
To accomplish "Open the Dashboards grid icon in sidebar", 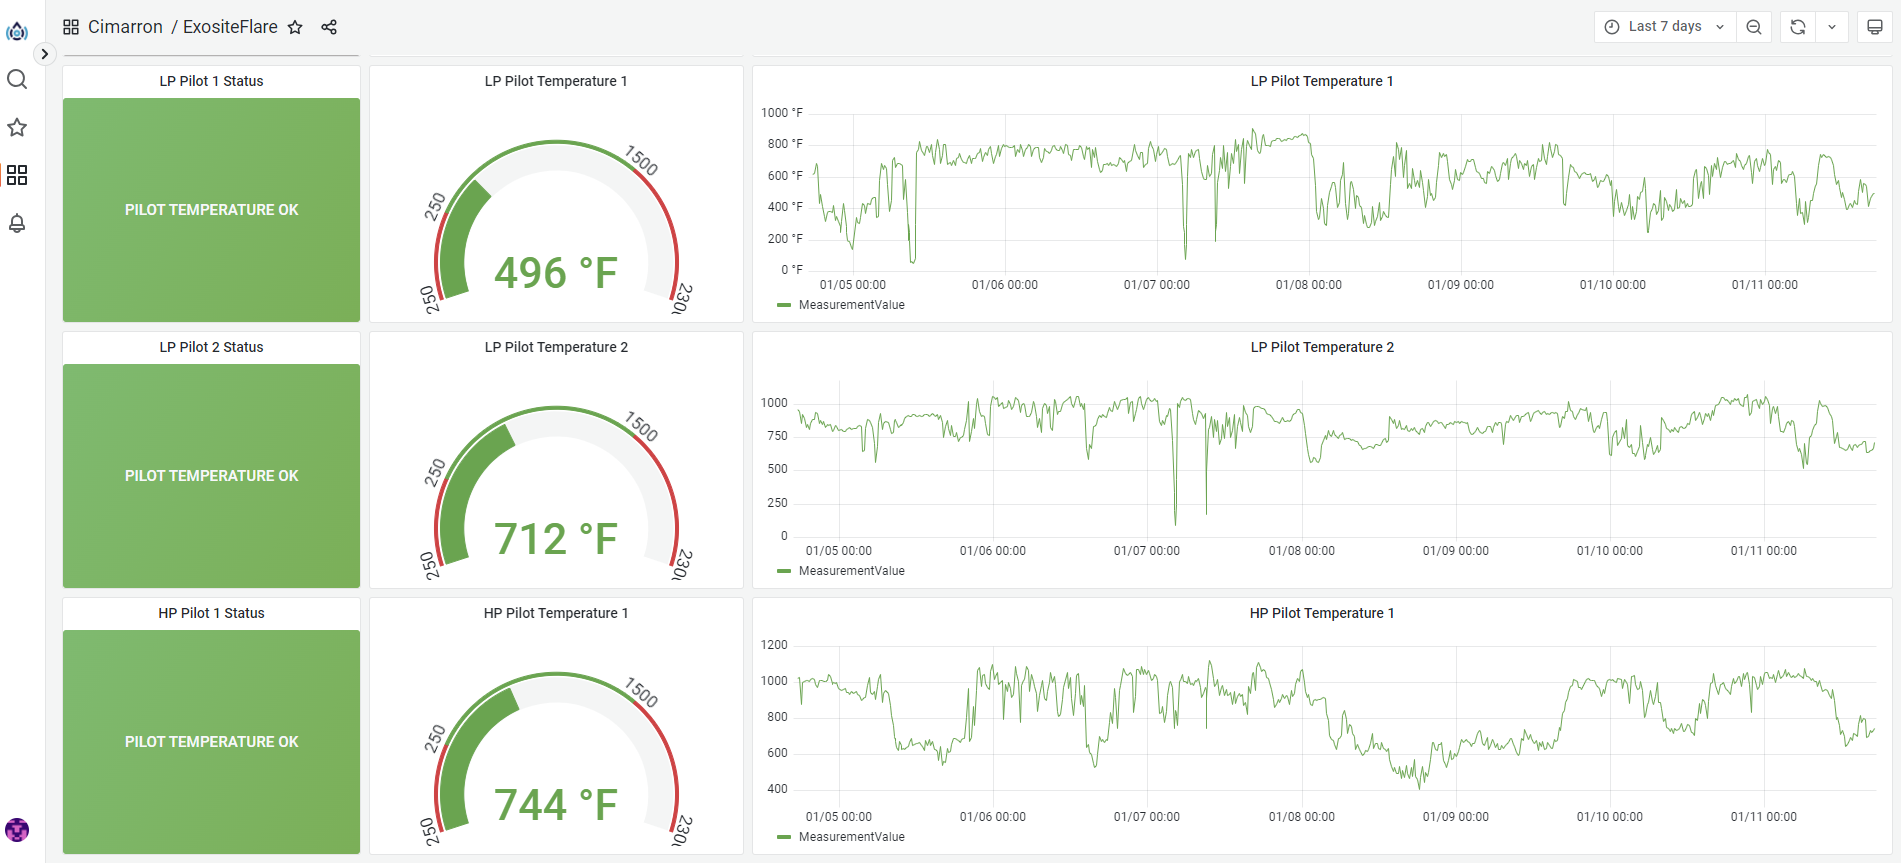I will pos(17,175).
